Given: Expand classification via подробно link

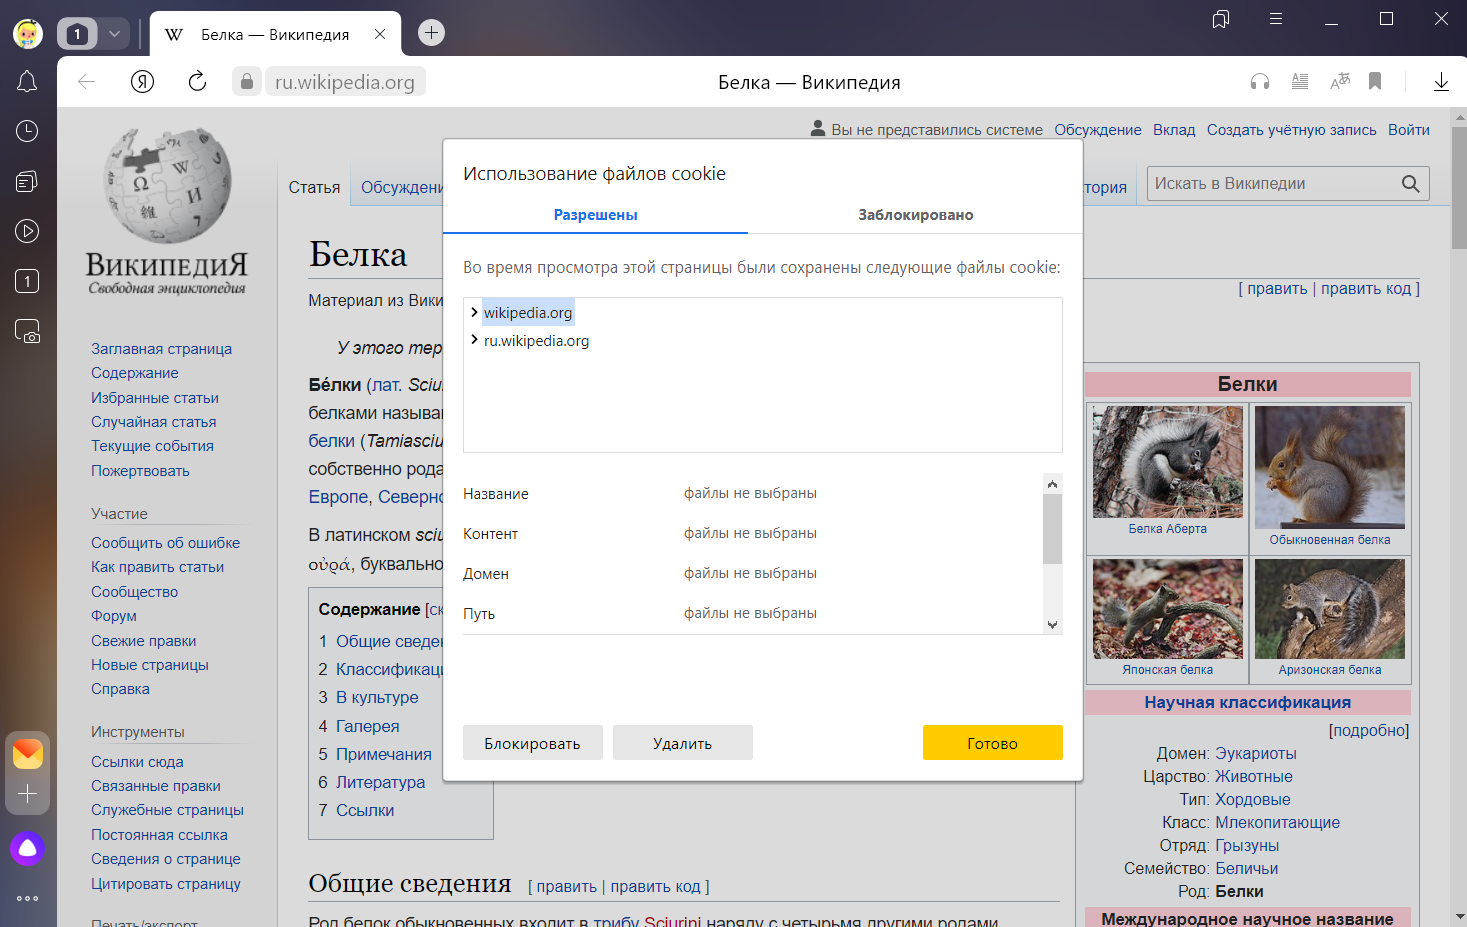Looking at the screenshot, I should point(1369,730).
